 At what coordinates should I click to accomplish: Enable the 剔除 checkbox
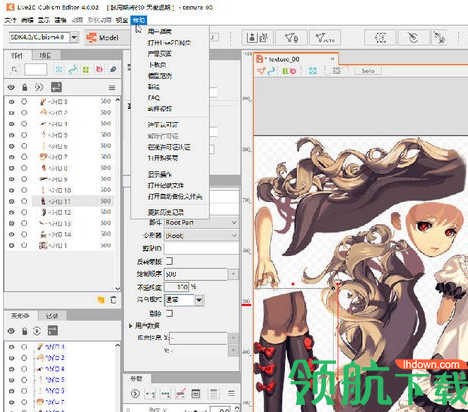tap(169, 313)
